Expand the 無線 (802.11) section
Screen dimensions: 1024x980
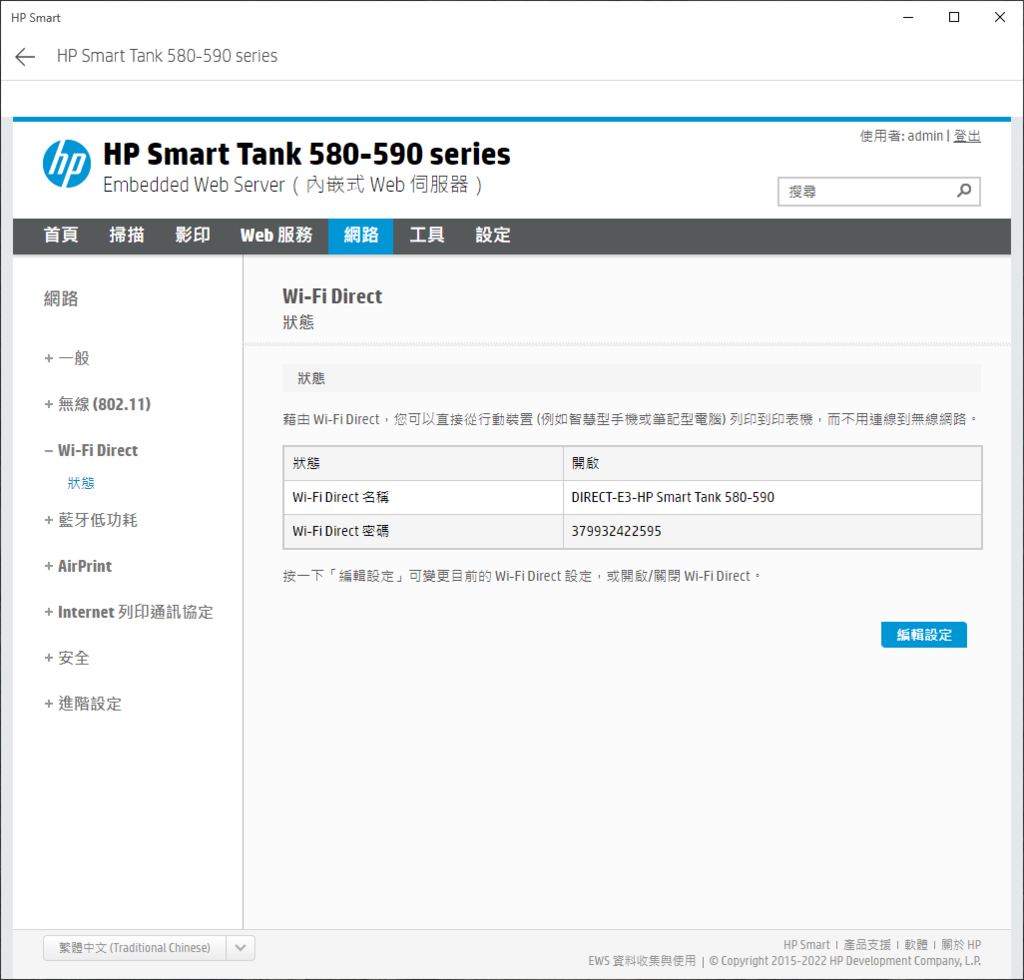[x=97, y=405]
